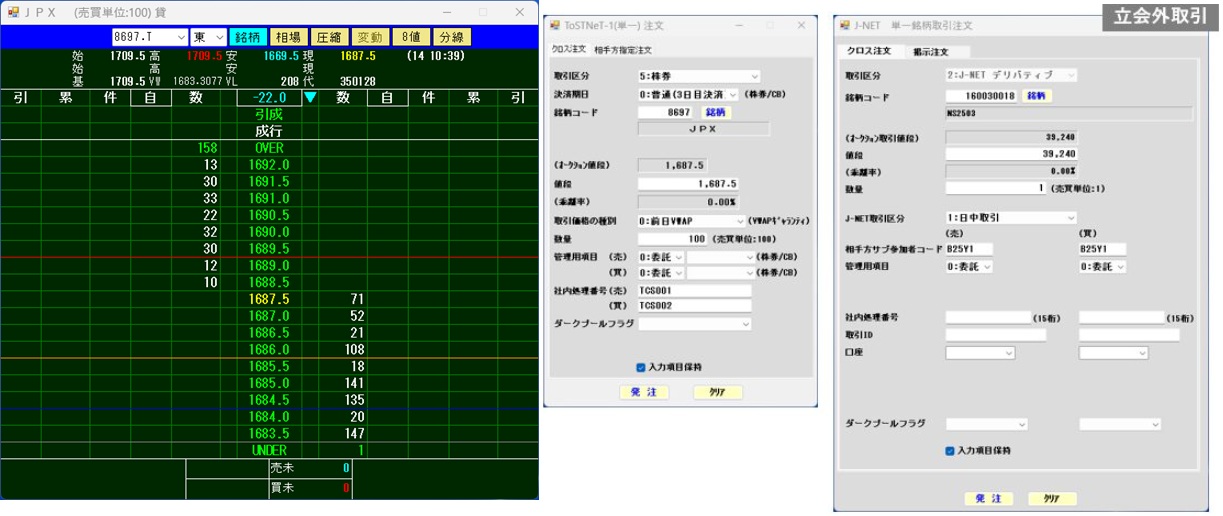
Task: Click 銘柄 lookup button in J-NET window
Action: tap(1035, 96)
